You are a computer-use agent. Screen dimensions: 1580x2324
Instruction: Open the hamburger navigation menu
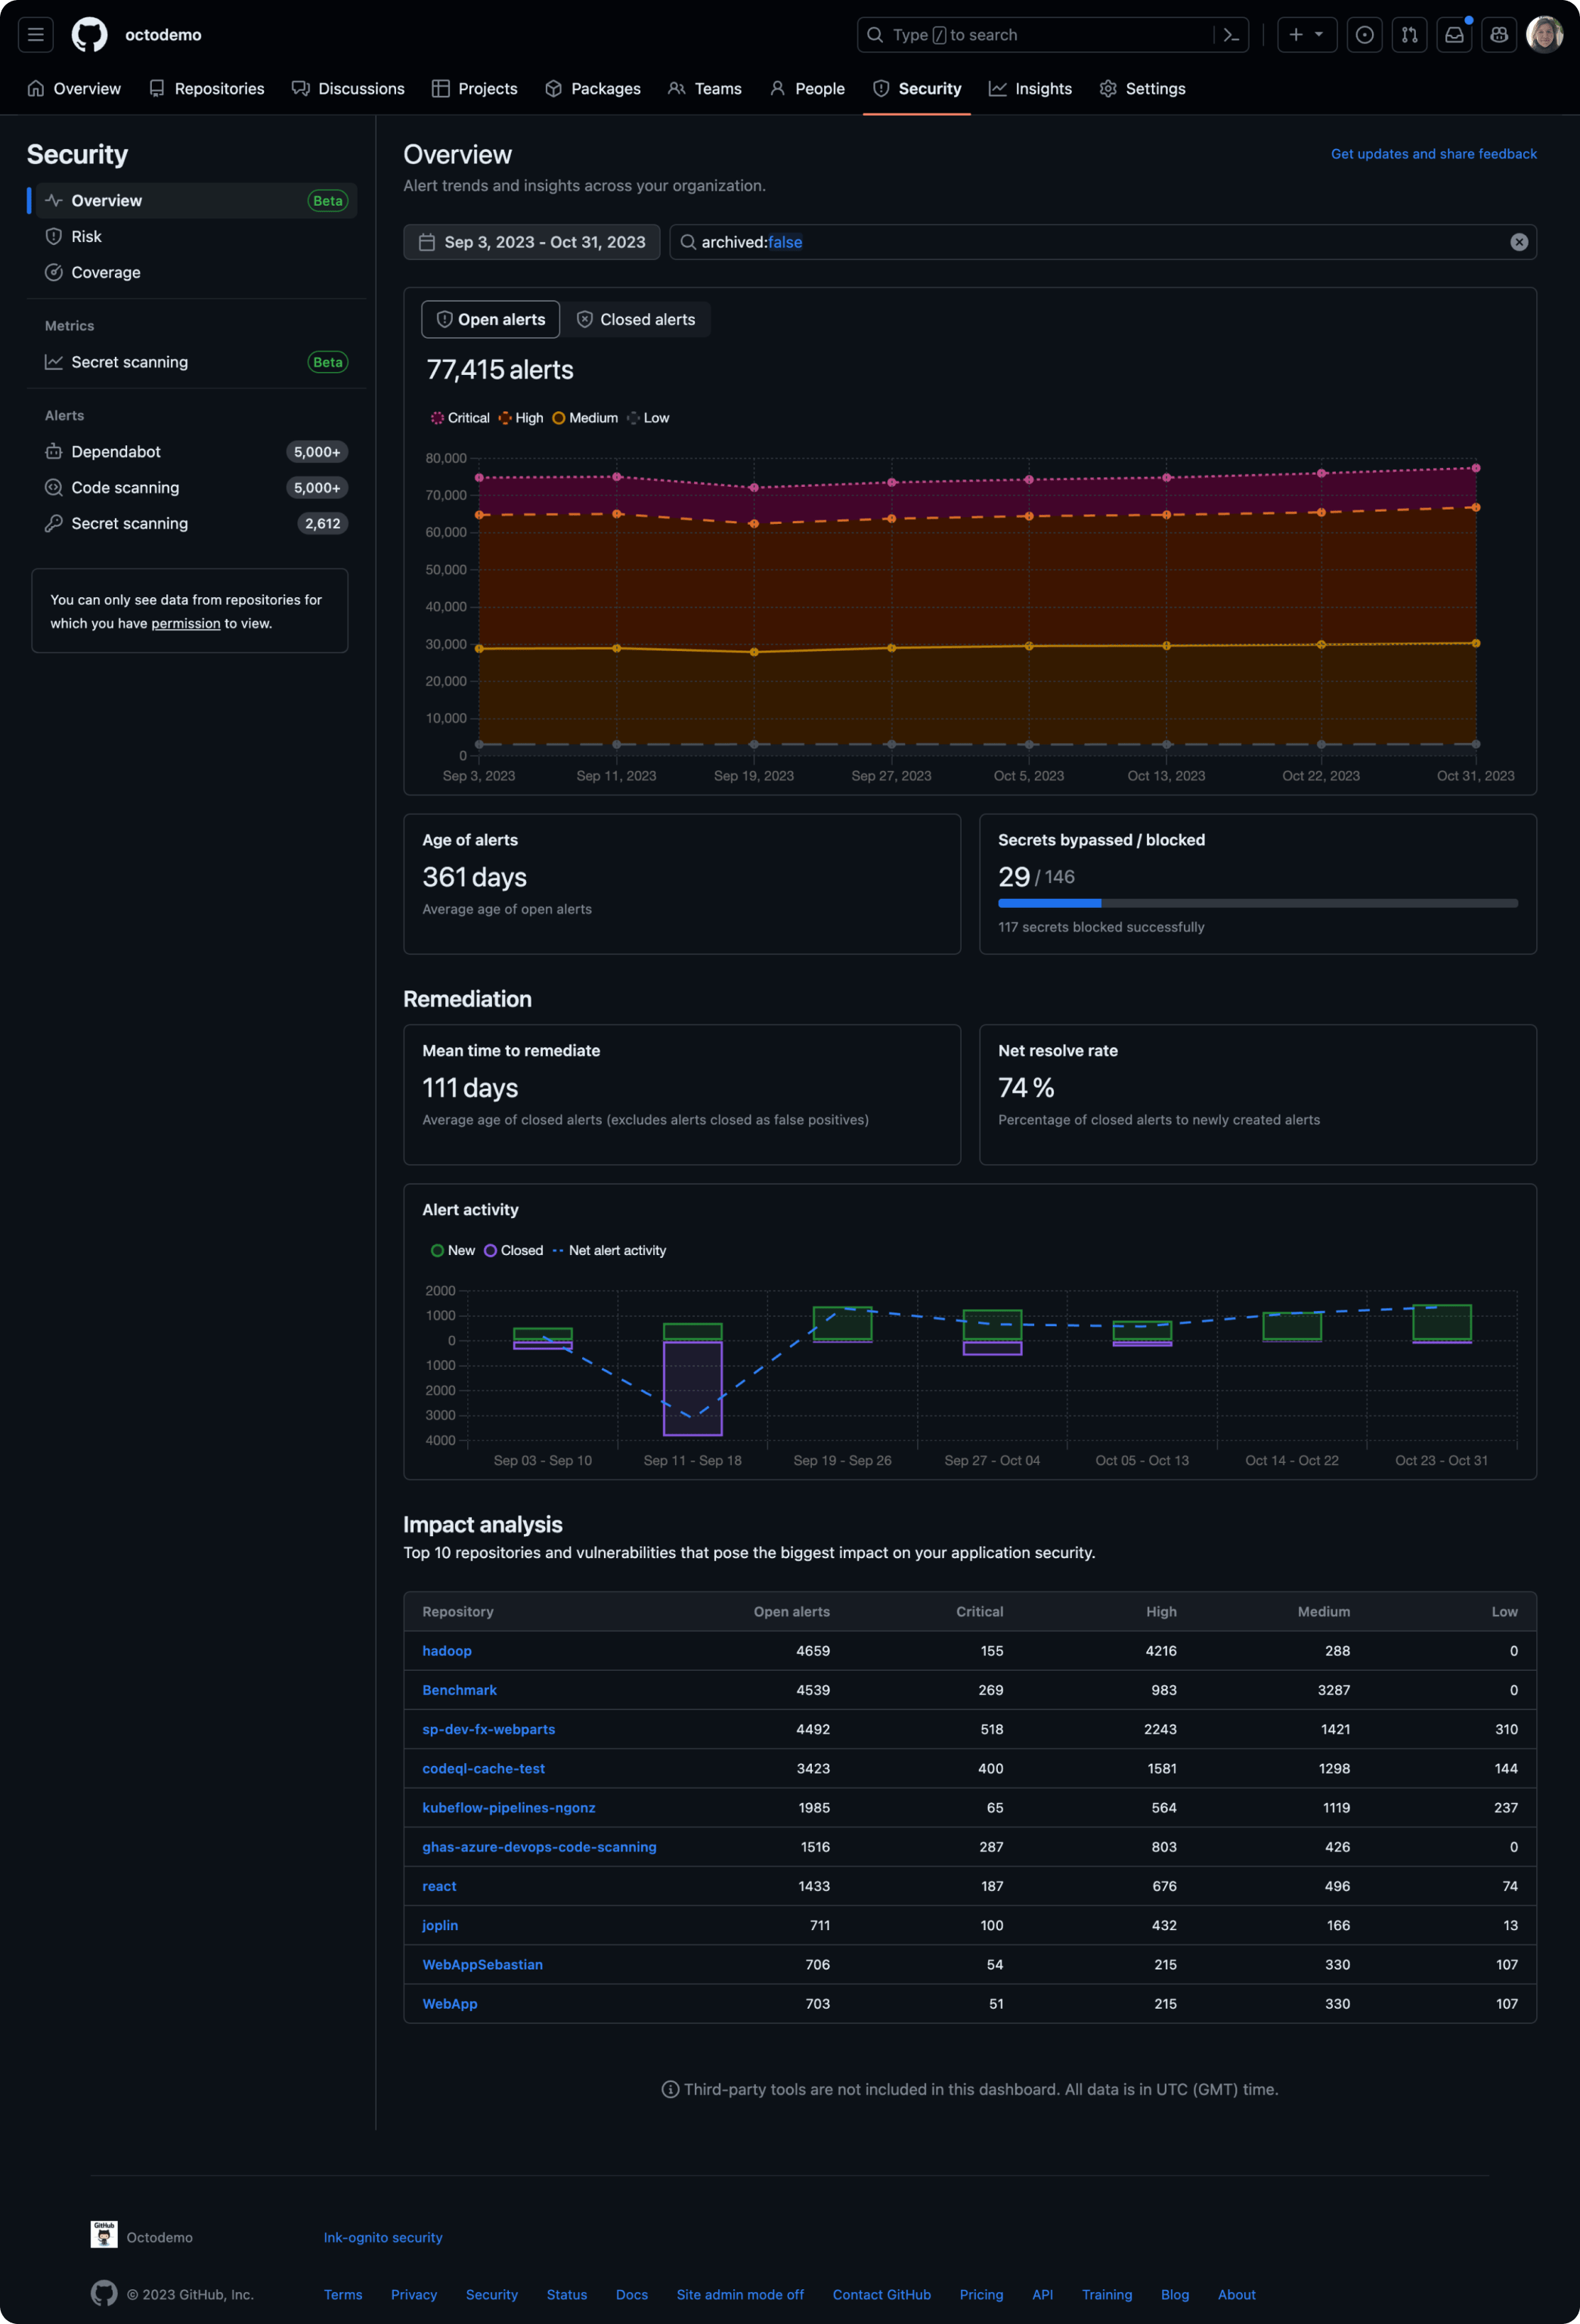pos(36,35)
